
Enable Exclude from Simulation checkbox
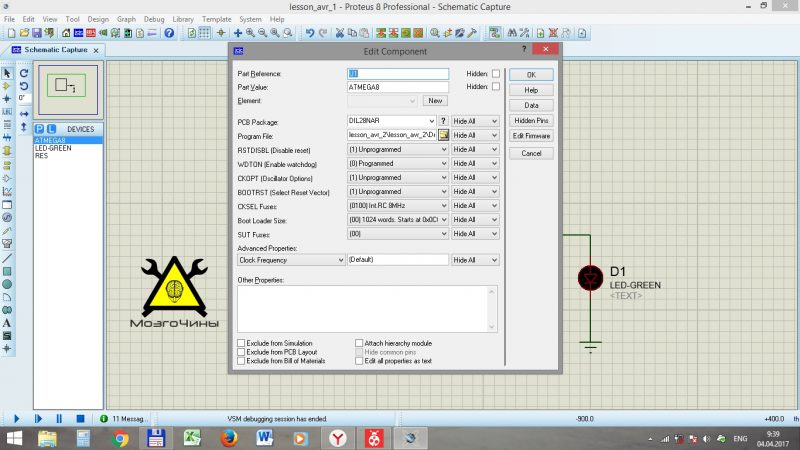[x=241, y=343]
